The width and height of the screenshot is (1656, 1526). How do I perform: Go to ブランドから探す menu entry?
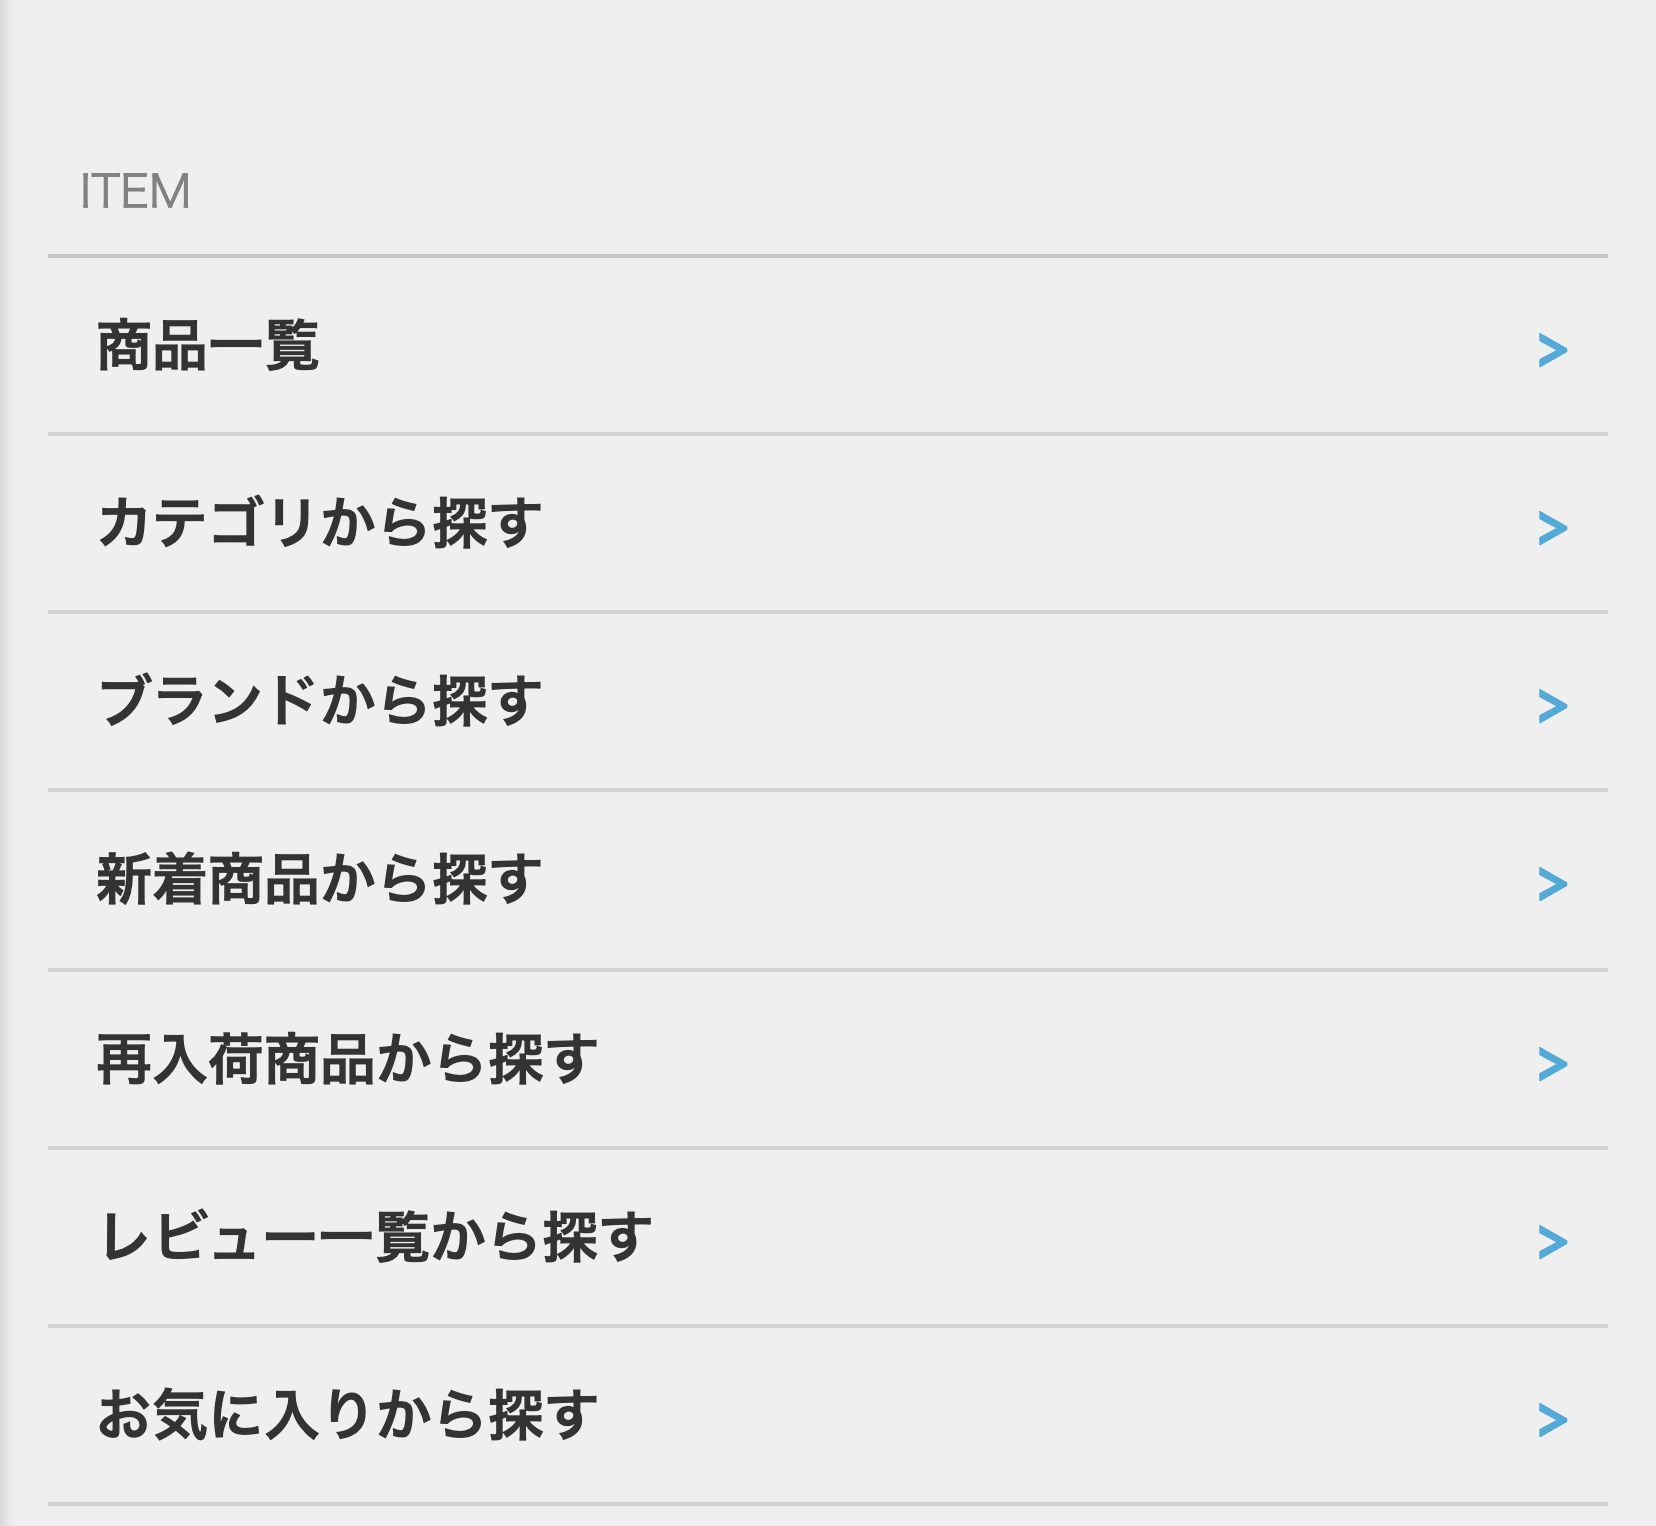pos(320,701)
